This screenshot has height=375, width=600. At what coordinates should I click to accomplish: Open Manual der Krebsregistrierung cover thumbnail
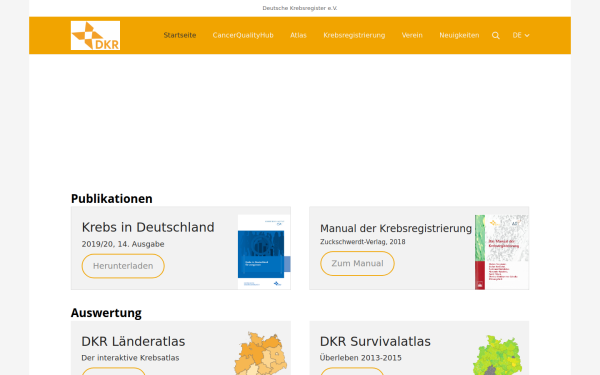[502, 252]
